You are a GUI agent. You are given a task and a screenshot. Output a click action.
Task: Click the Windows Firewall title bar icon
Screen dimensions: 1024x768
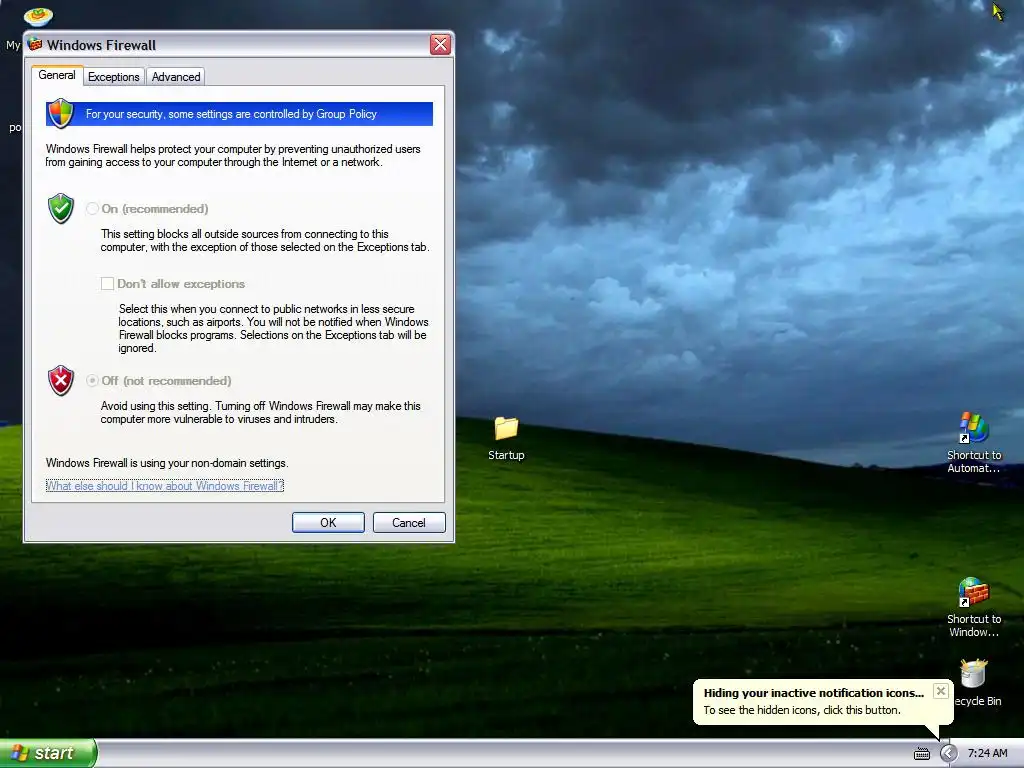click(35, 44)
